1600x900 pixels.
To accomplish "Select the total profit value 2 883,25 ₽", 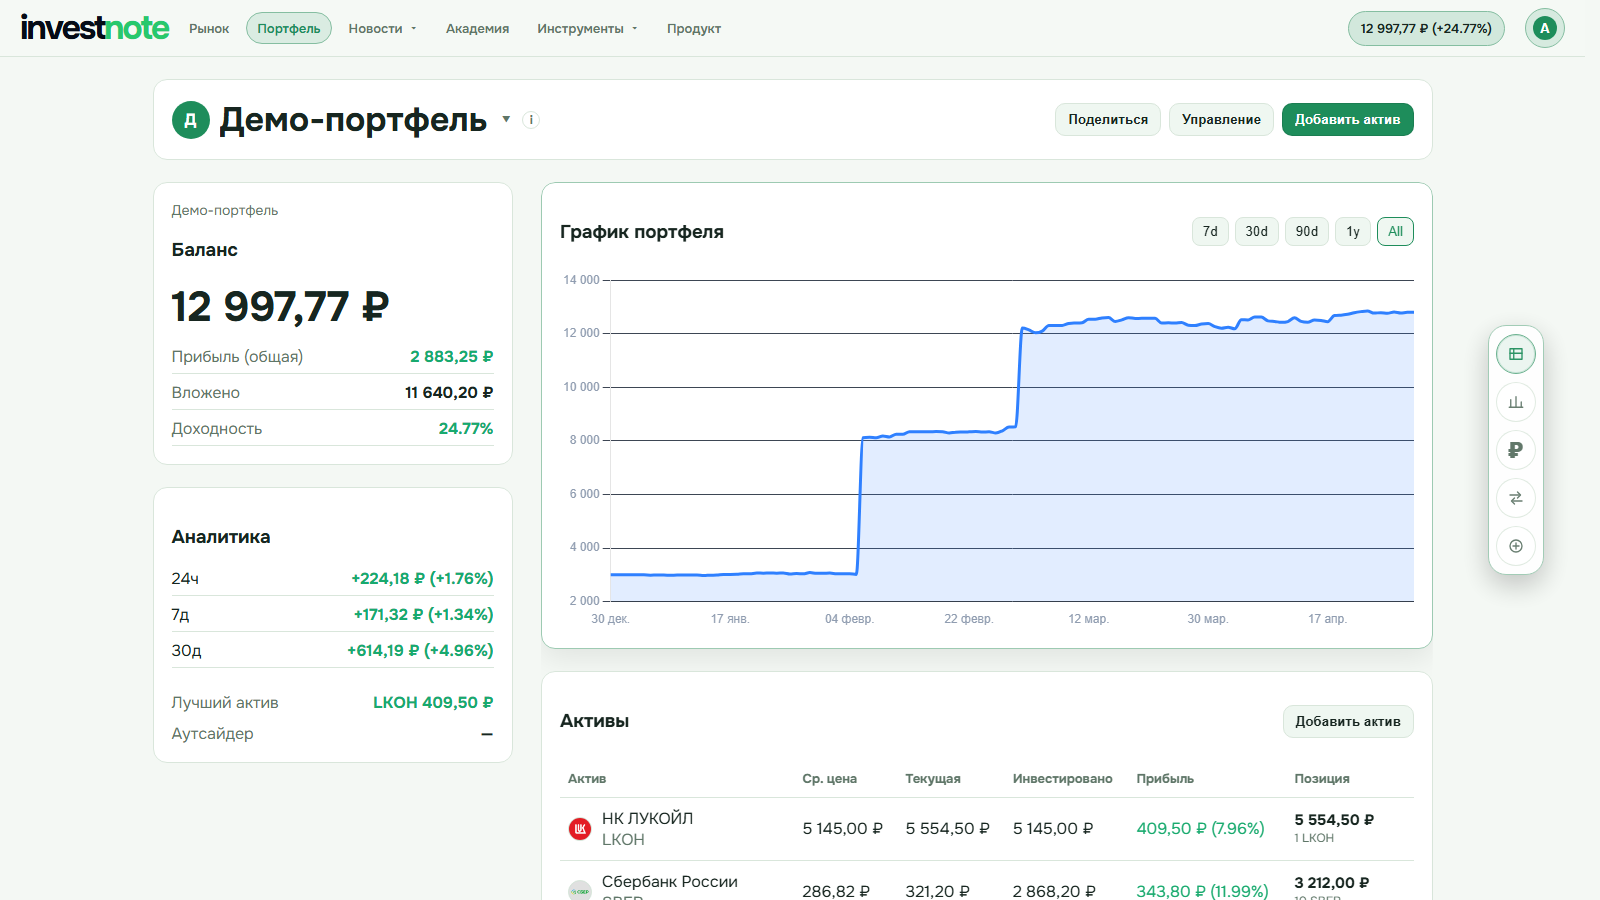I will (x=452, y=357).
